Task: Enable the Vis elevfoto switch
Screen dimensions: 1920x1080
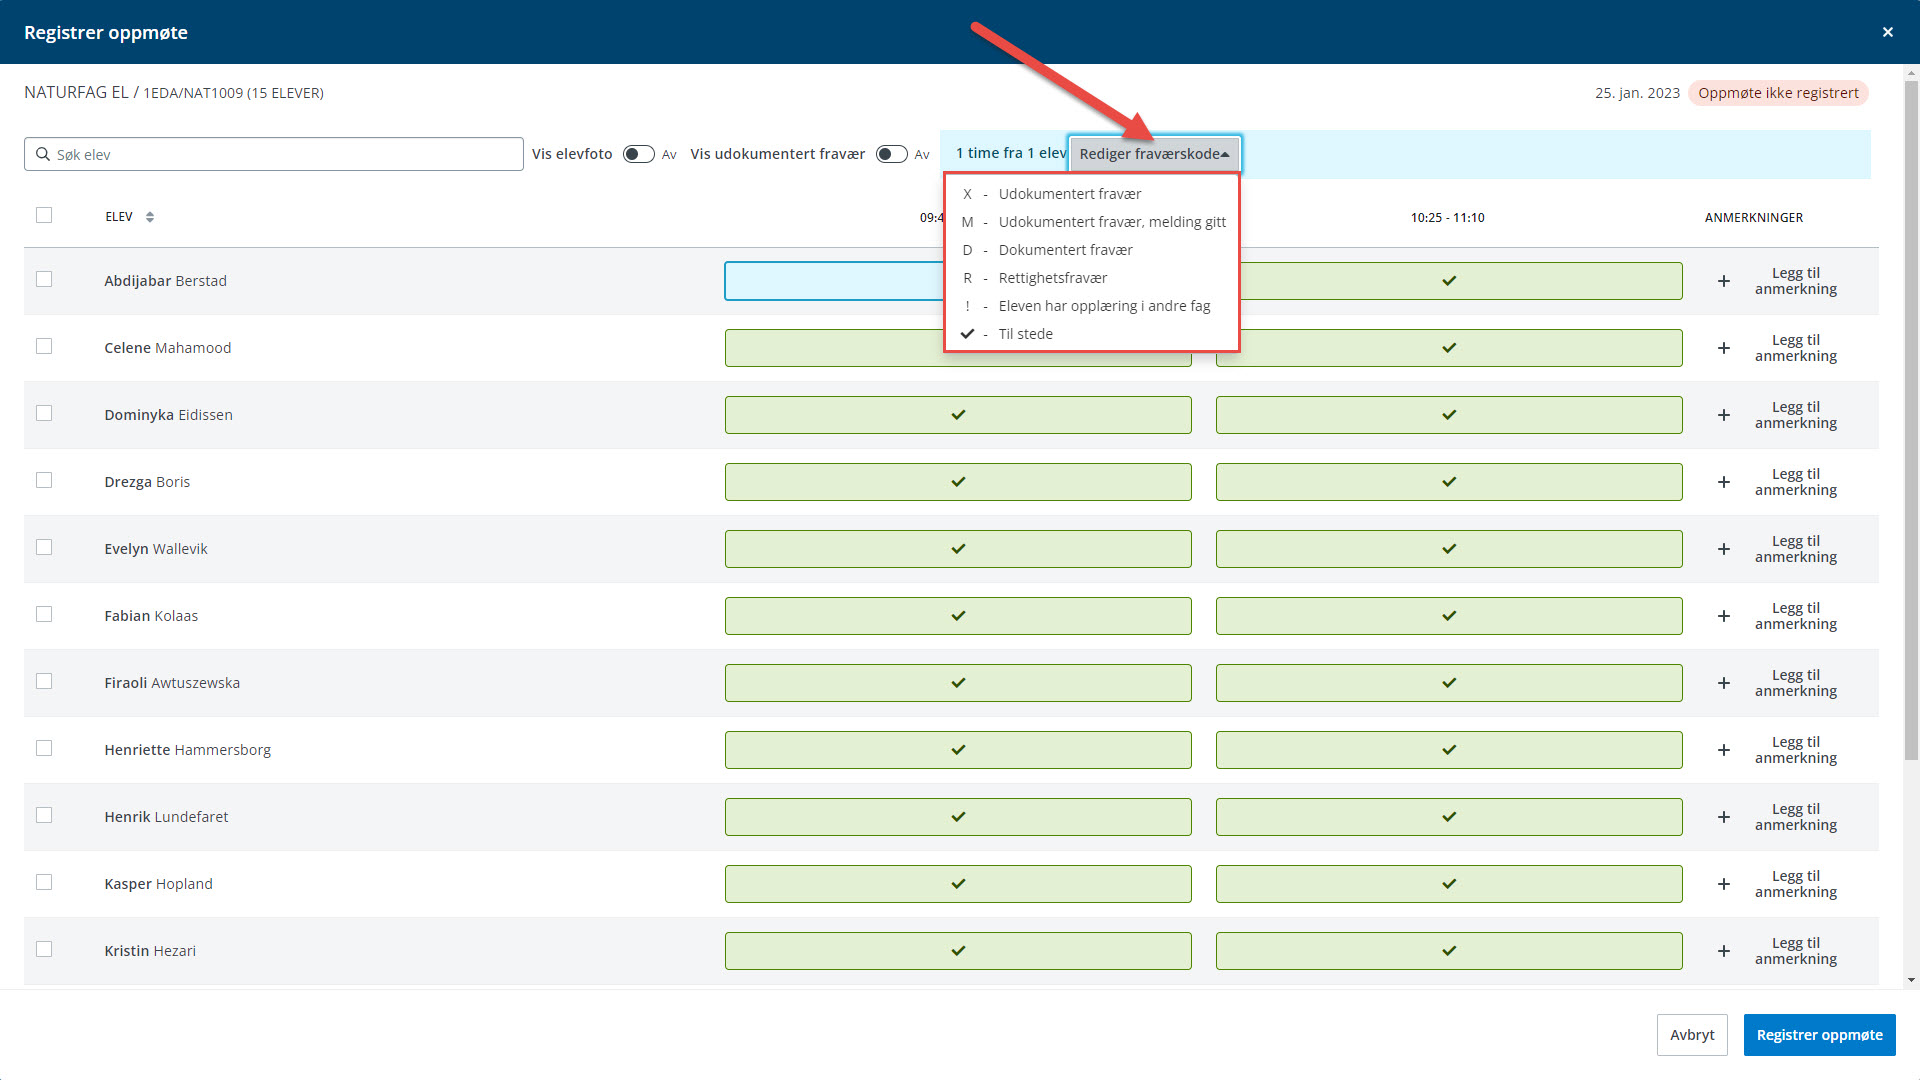Action: (x=638, y=154)
